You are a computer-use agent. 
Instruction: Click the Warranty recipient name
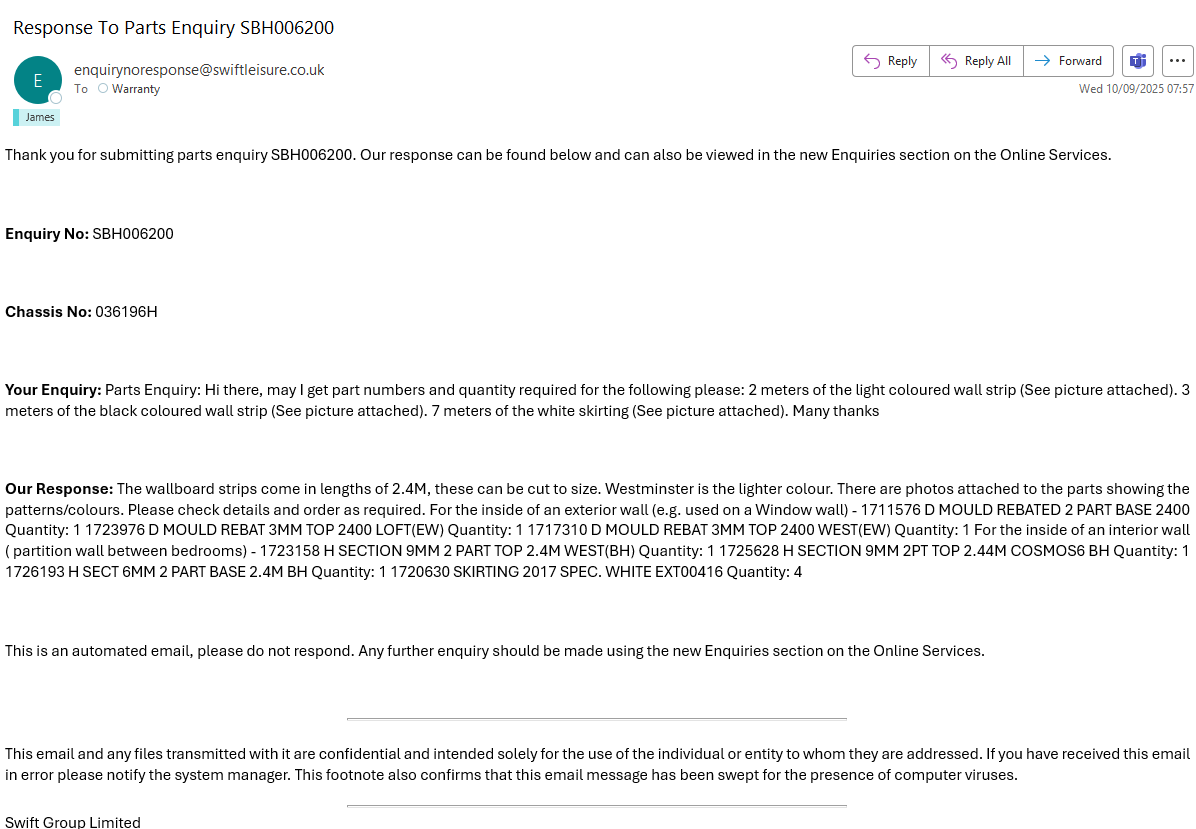[x=135, y=89]
